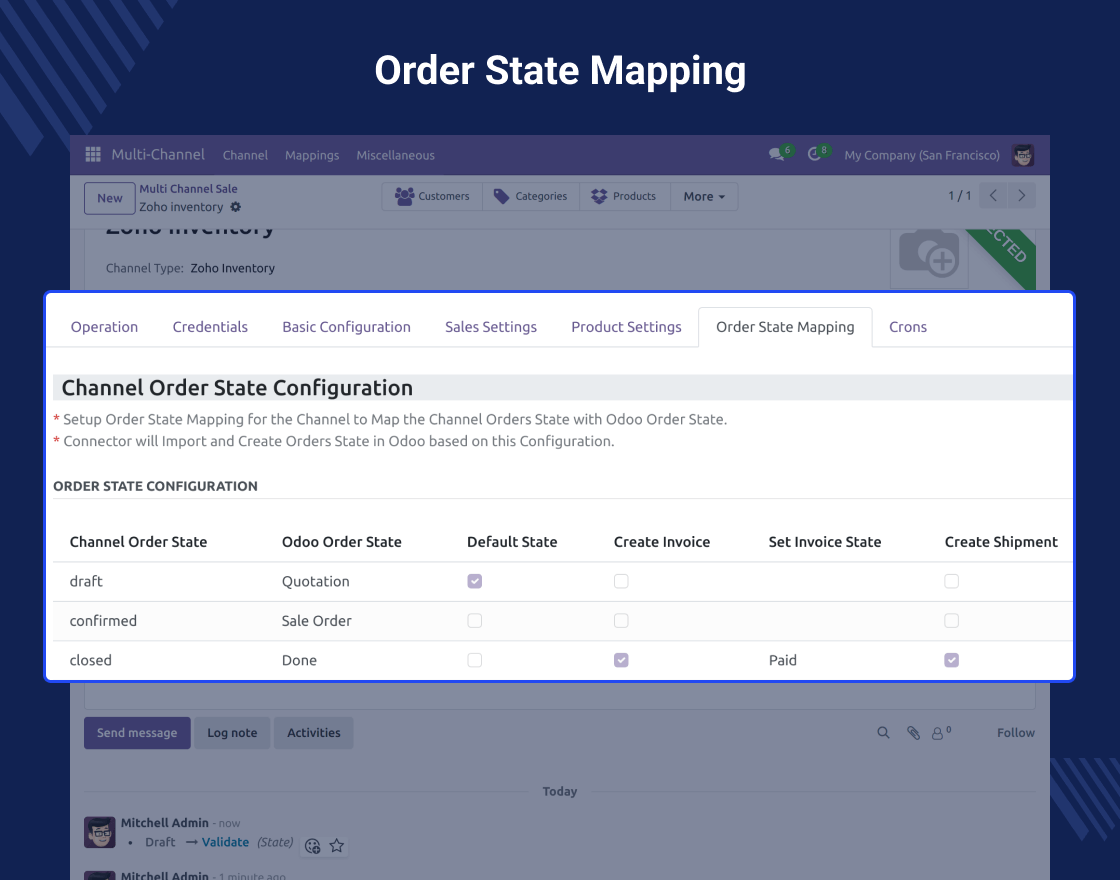The height and width of the screenshot is (880, 1120).
Task: Toggle Default State for confirmed row
Action: tap(474, 621)
